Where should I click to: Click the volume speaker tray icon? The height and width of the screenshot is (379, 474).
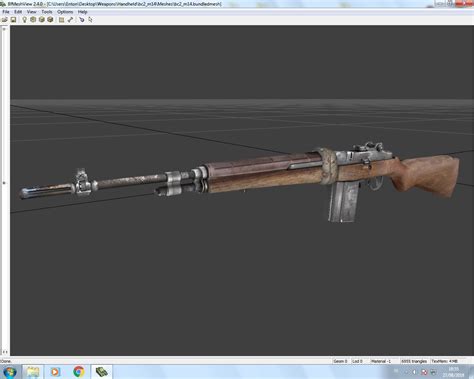pyautogui.click(x=414, y=372)
